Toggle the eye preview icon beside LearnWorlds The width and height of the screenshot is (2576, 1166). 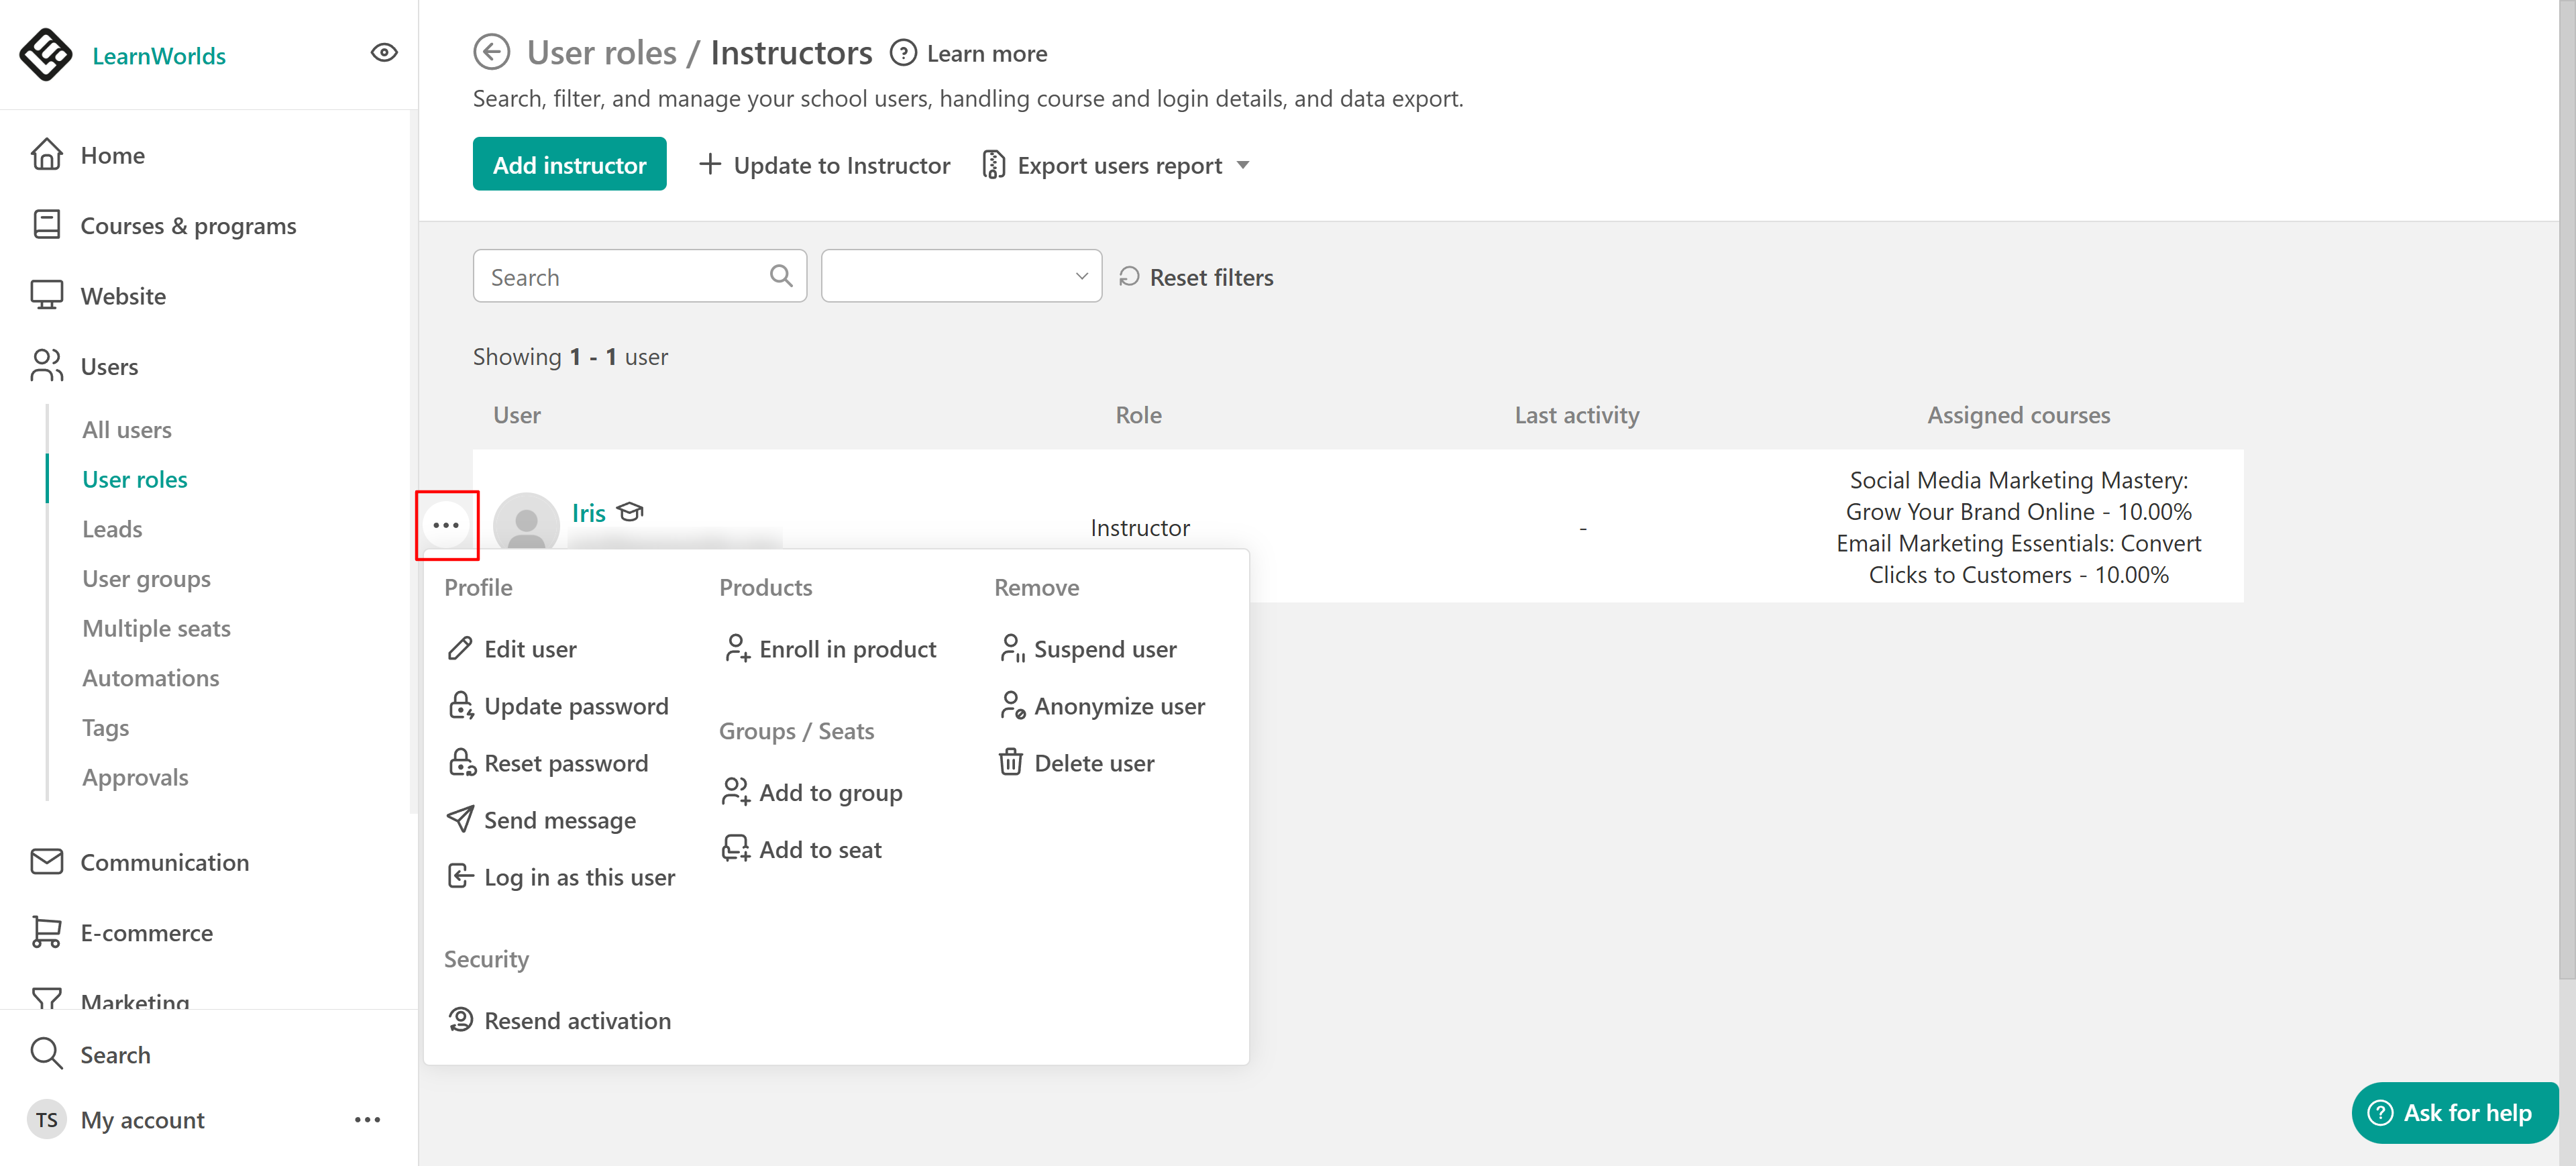(x=384, y=53)
